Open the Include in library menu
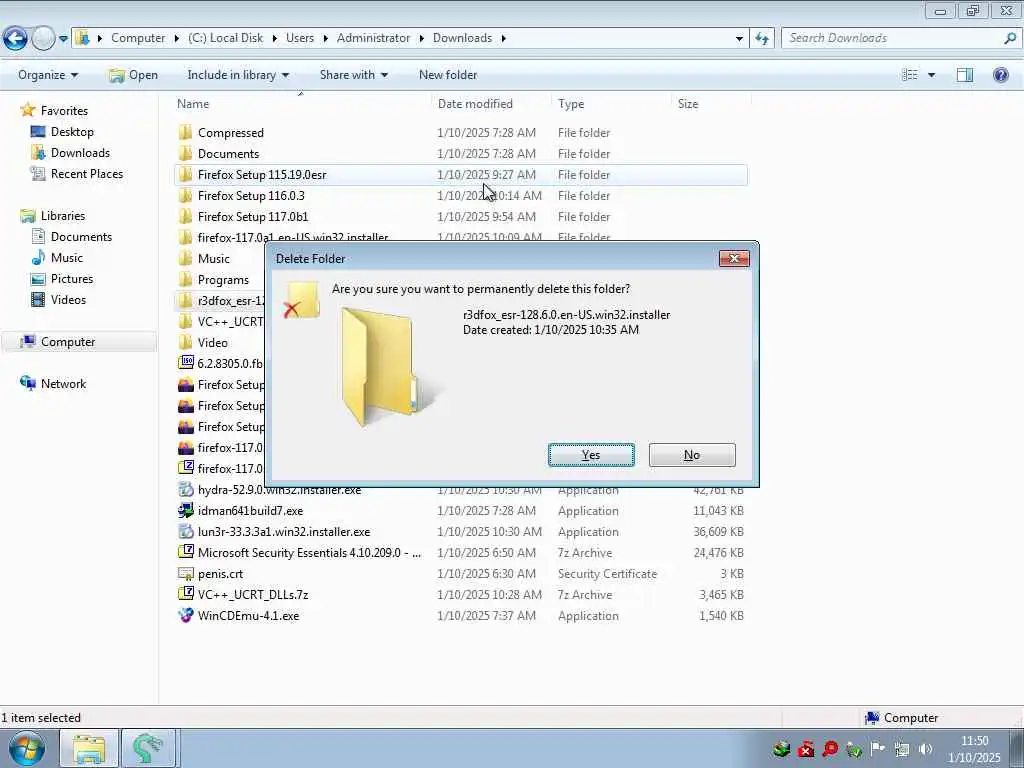1024x768 pixels. (x=238, y=75)
